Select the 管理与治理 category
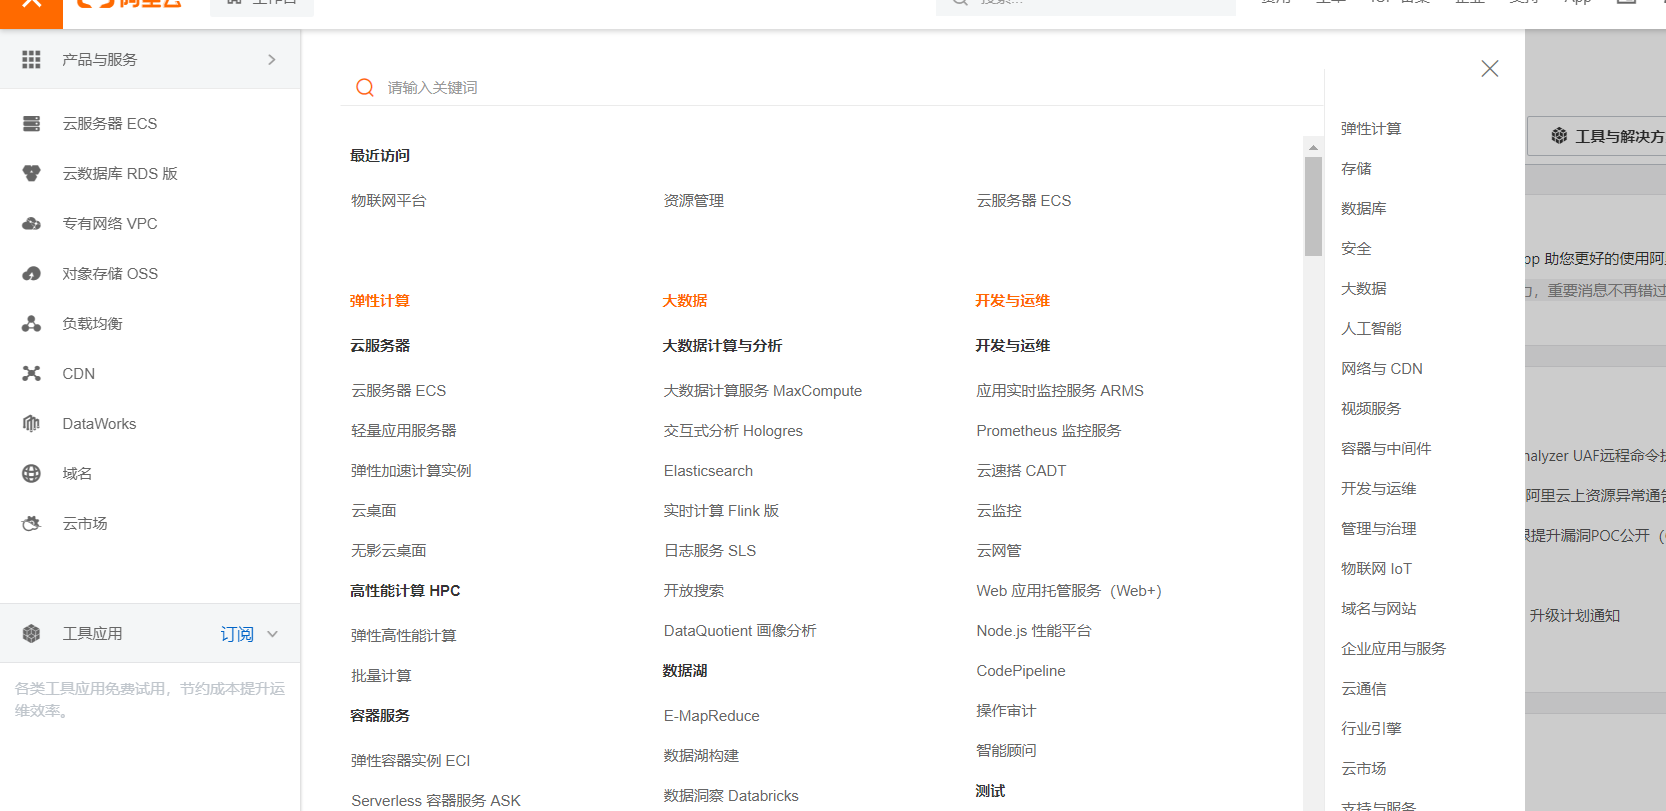 click(1379, 529)
